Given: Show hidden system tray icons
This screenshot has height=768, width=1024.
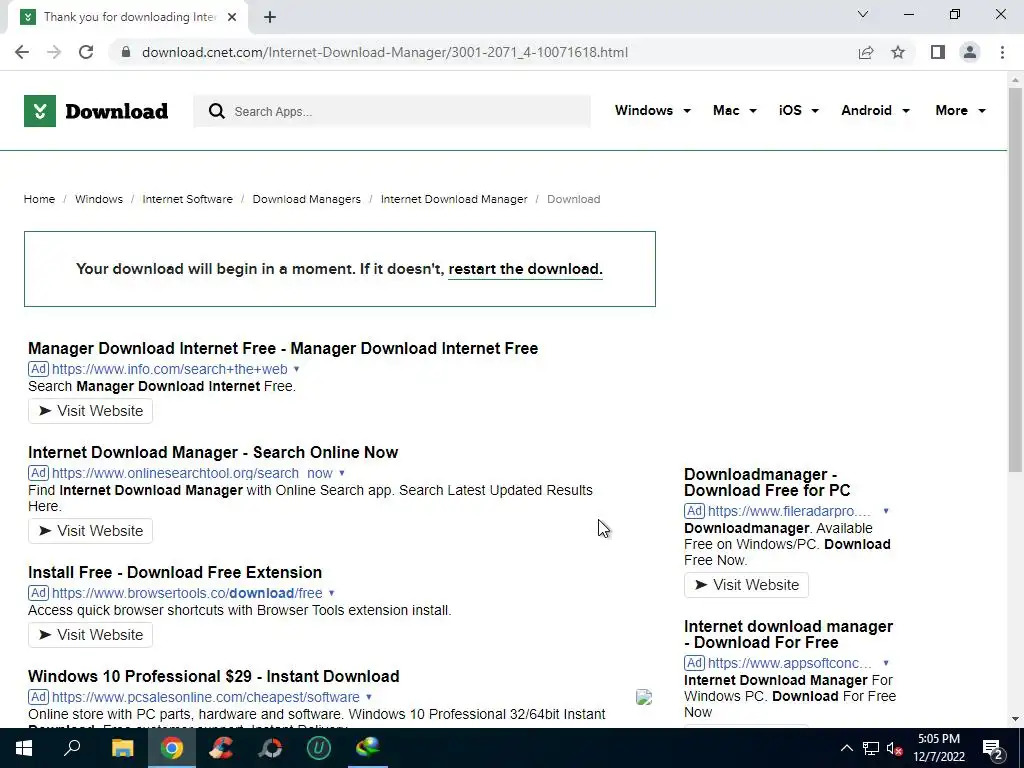Looking at the screenshot, I should (x=846, y=748).
